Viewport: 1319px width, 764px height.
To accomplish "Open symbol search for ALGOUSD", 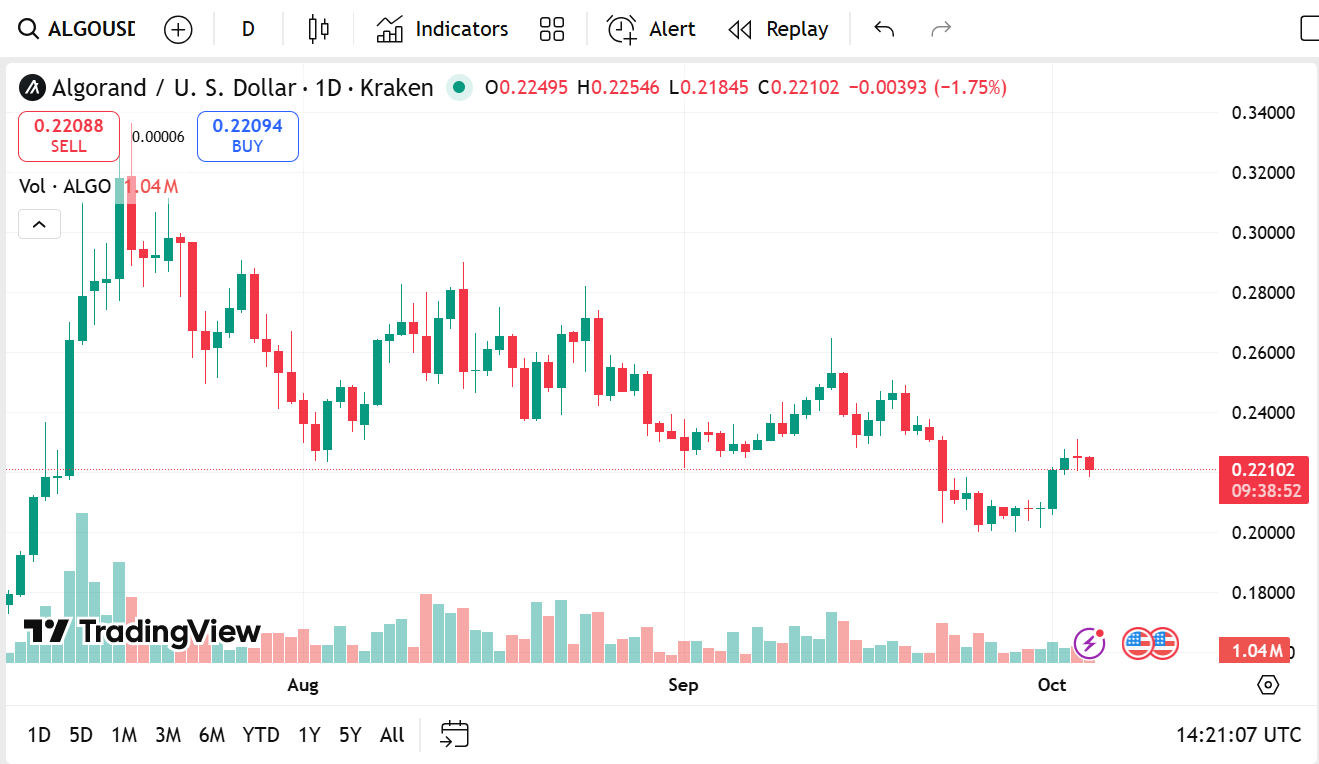I will click(78, 29).
